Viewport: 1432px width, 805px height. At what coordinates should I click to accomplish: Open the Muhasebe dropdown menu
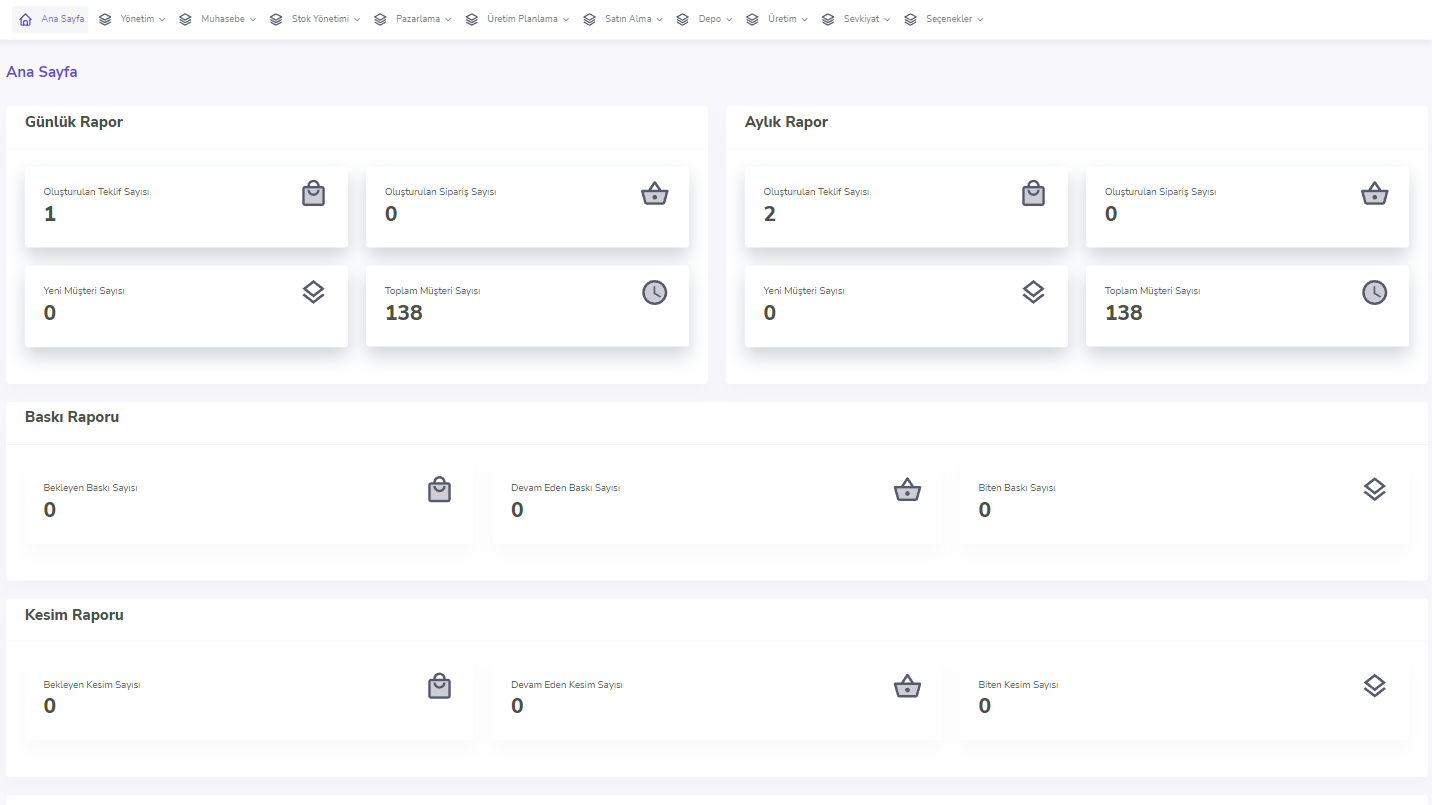coord(222,19)
